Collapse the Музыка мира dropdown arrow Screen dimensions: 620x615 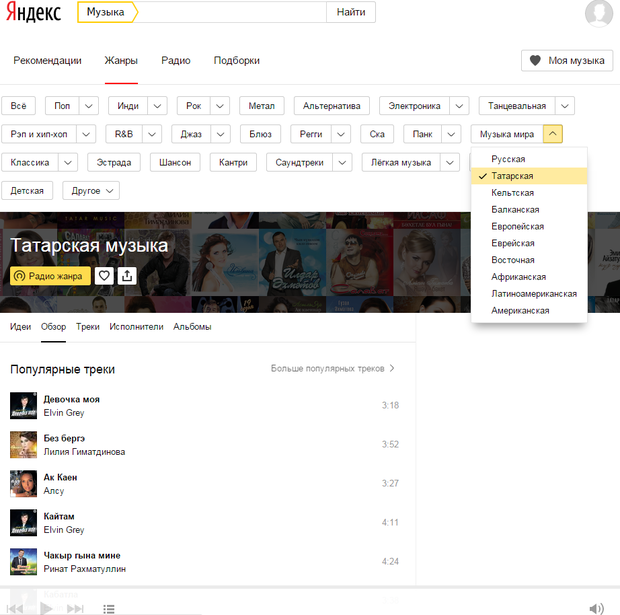tap(555, 134)
